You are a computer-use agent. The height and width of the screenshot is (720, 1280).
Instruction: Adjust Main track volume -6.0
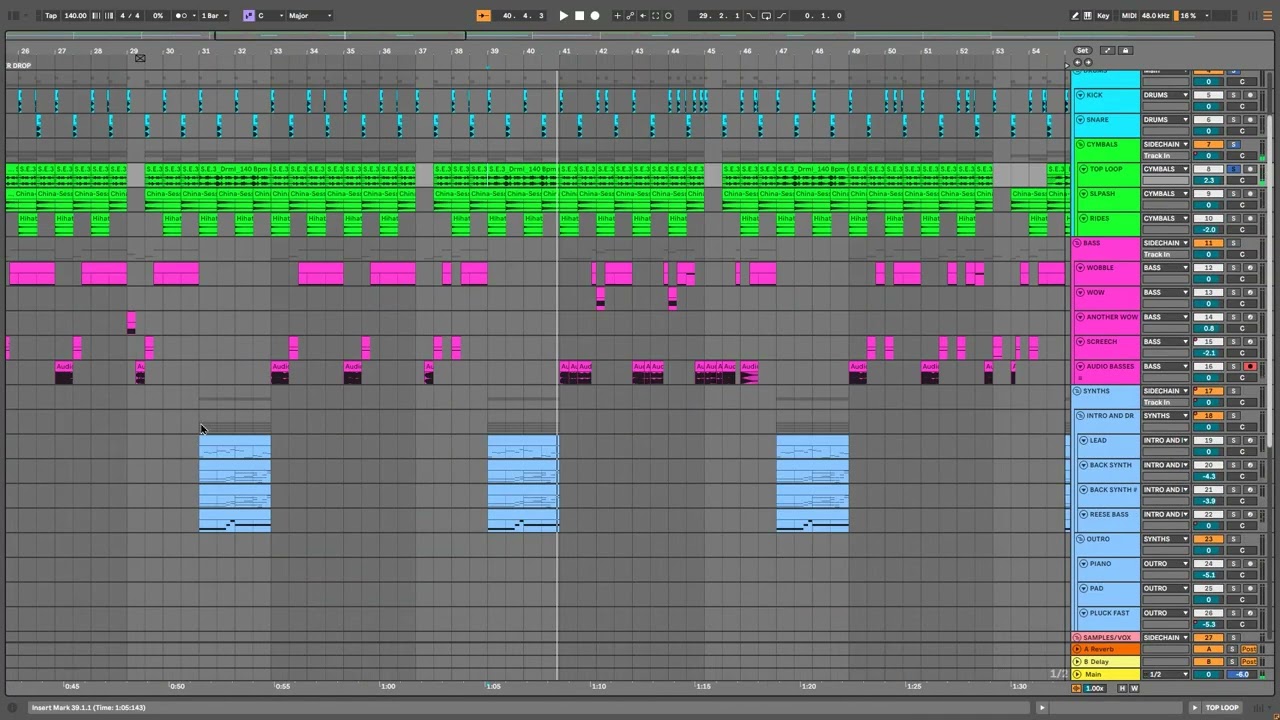1242,674
